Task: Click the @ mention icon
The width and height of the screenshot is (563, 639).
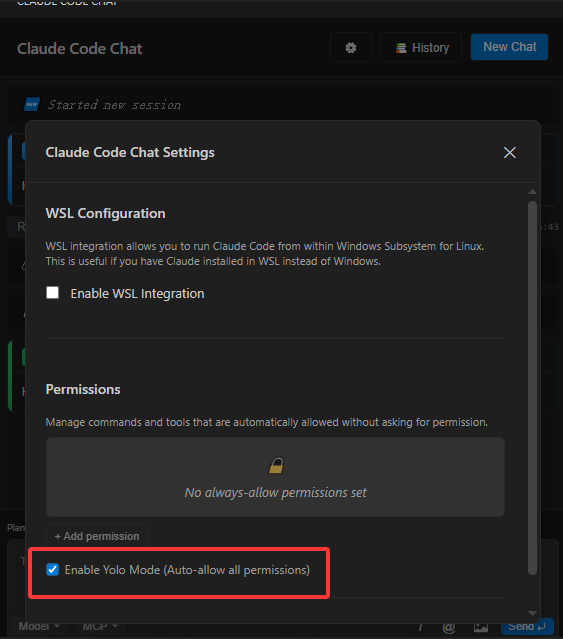Action: click(x=449, y=627)
